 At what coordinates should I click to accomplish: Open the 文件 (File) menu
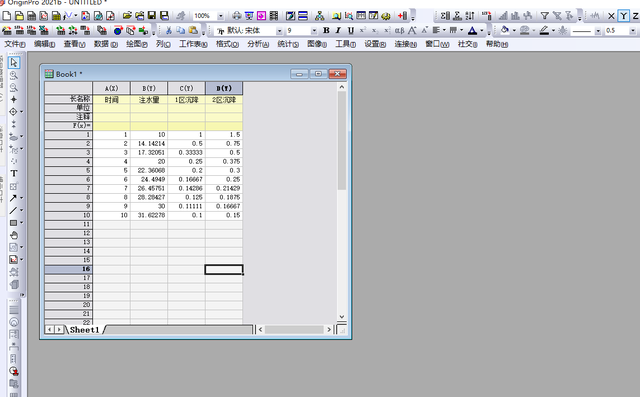(15, 44)
